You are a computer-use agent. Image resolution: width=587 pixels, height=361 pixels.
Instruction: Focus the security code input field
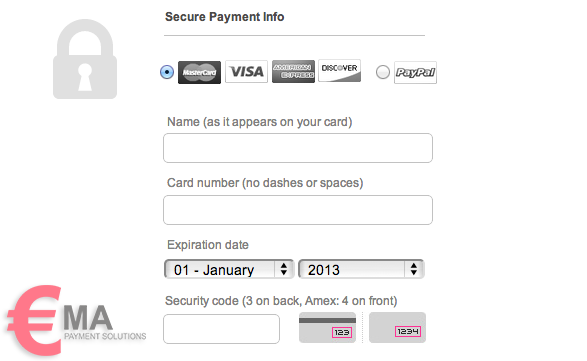[221, 329]
